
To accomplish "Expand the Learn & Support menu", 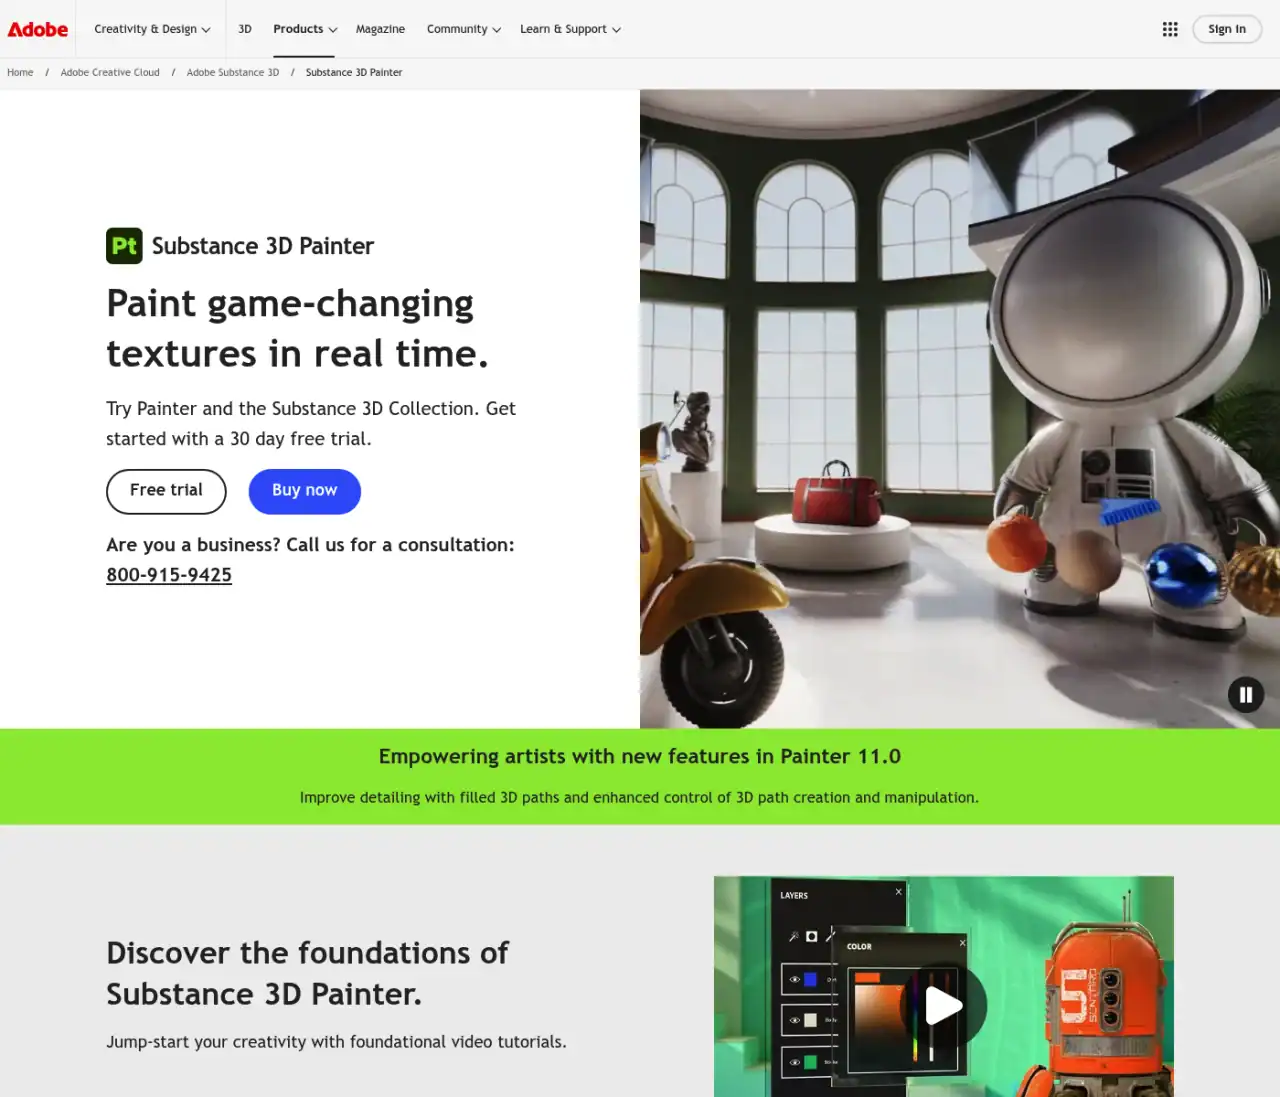I will [x=570, y=29].
